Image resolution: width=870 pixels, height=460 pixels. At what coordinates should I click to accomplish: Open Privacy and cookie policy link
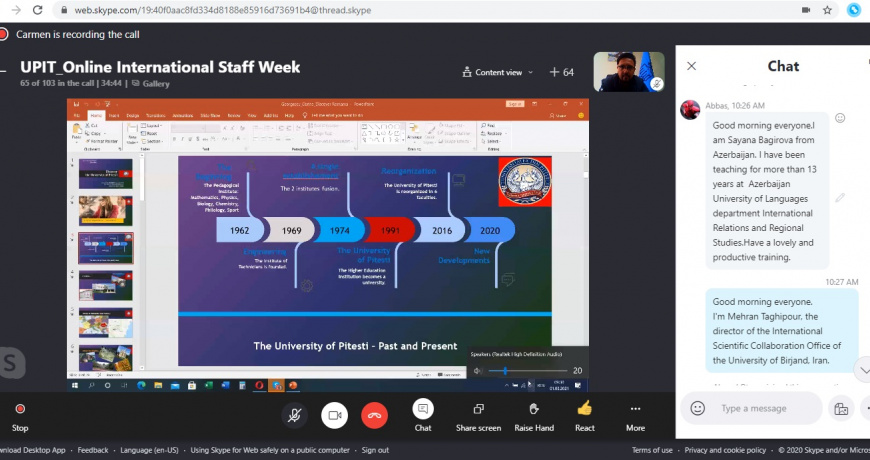(725, 450)
